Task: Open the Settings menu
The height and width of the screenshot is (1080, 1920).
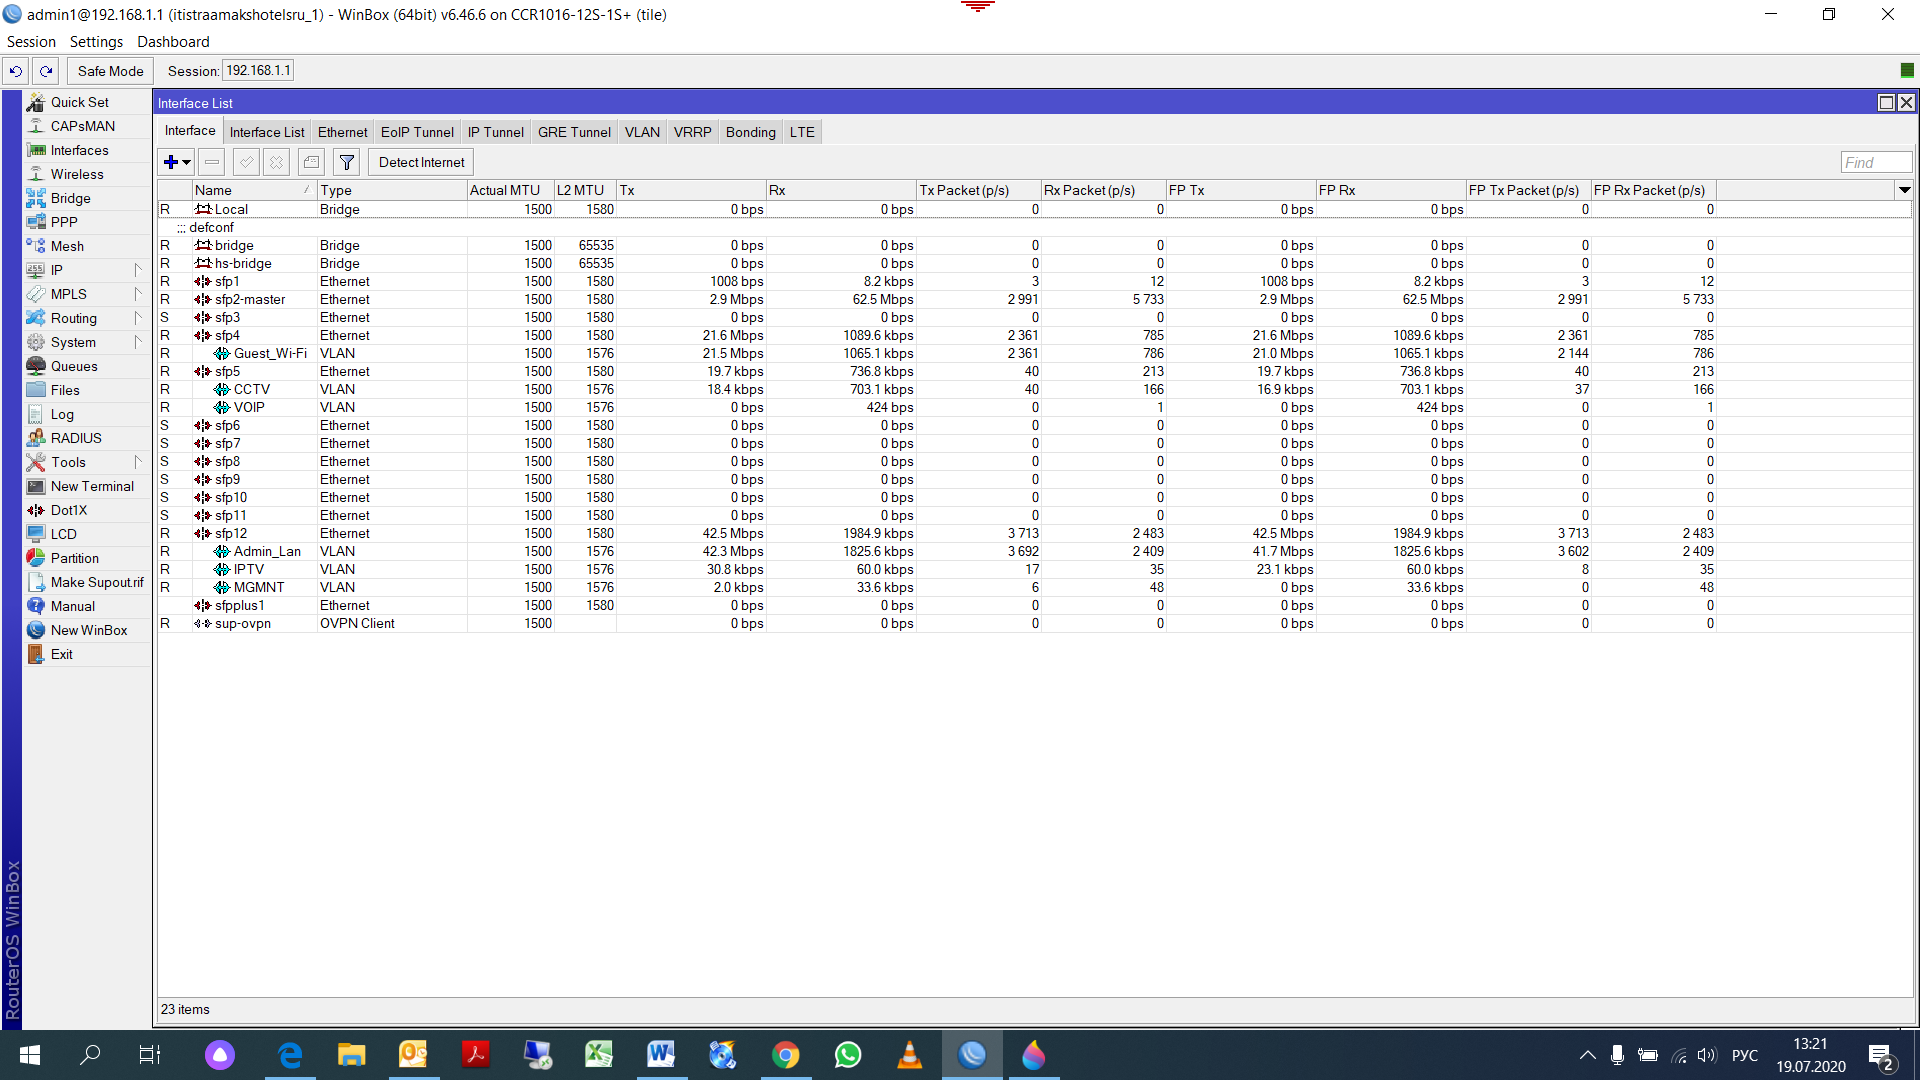Action: 96,41
